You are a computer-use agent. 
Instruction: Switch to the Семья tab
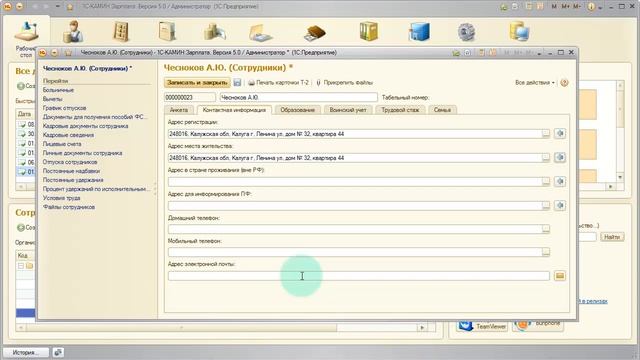(x=442, y=110)
